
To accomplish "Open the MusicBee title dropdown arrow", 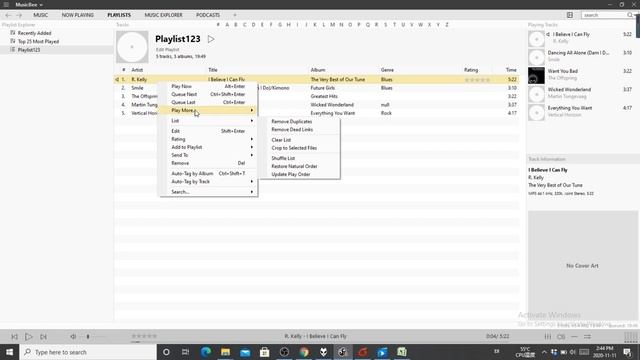I will pos(41,5).
